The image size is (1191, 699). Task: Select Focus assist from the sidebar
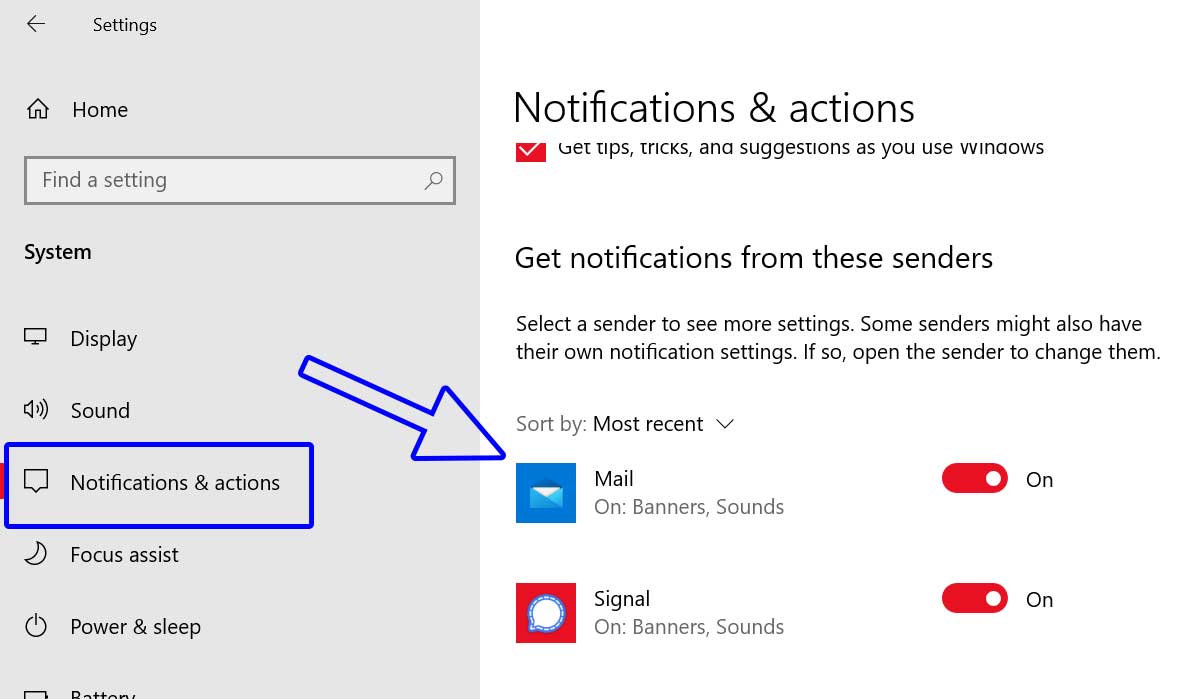coord(124,554)
